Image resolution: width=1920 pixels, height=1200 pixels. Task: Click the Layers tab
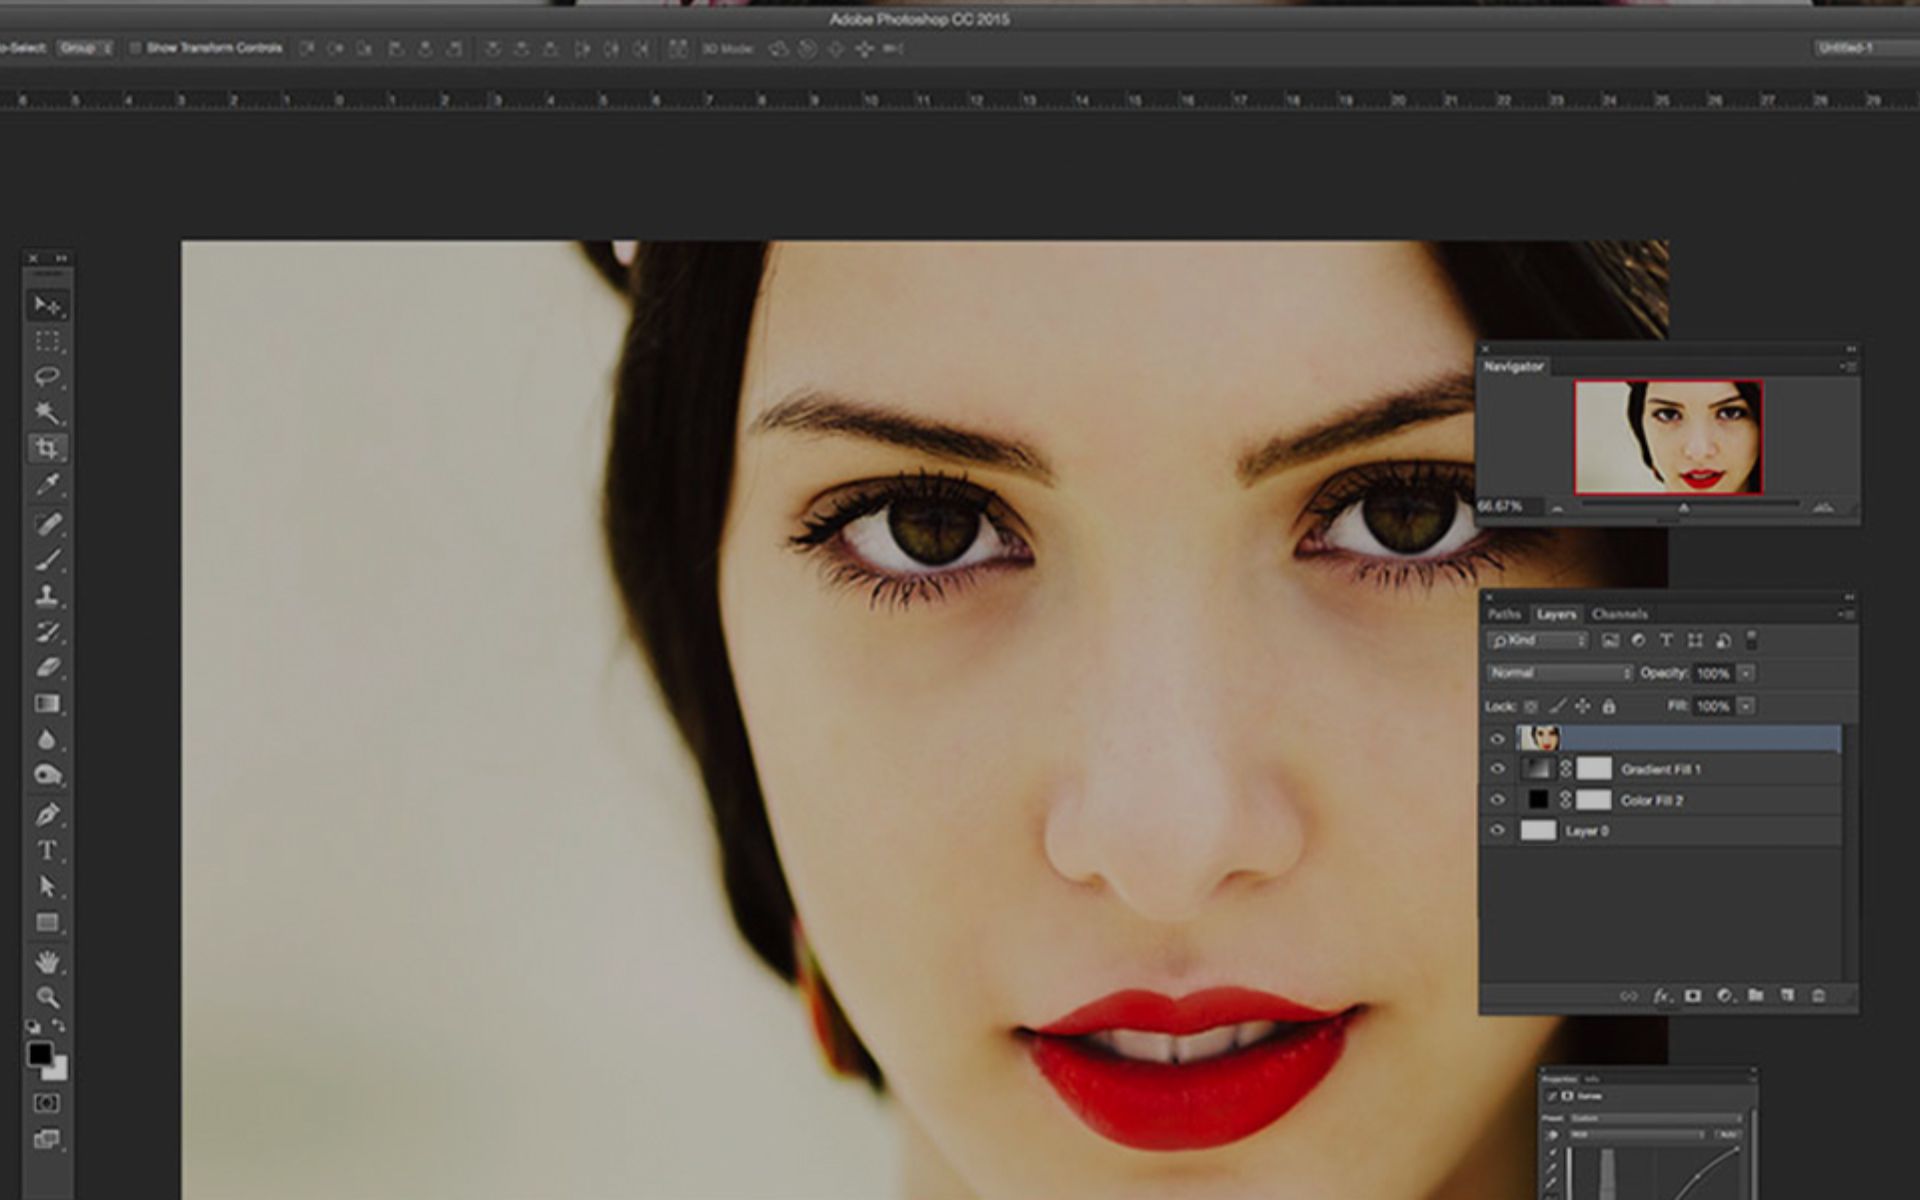(x=1556, y=614)
